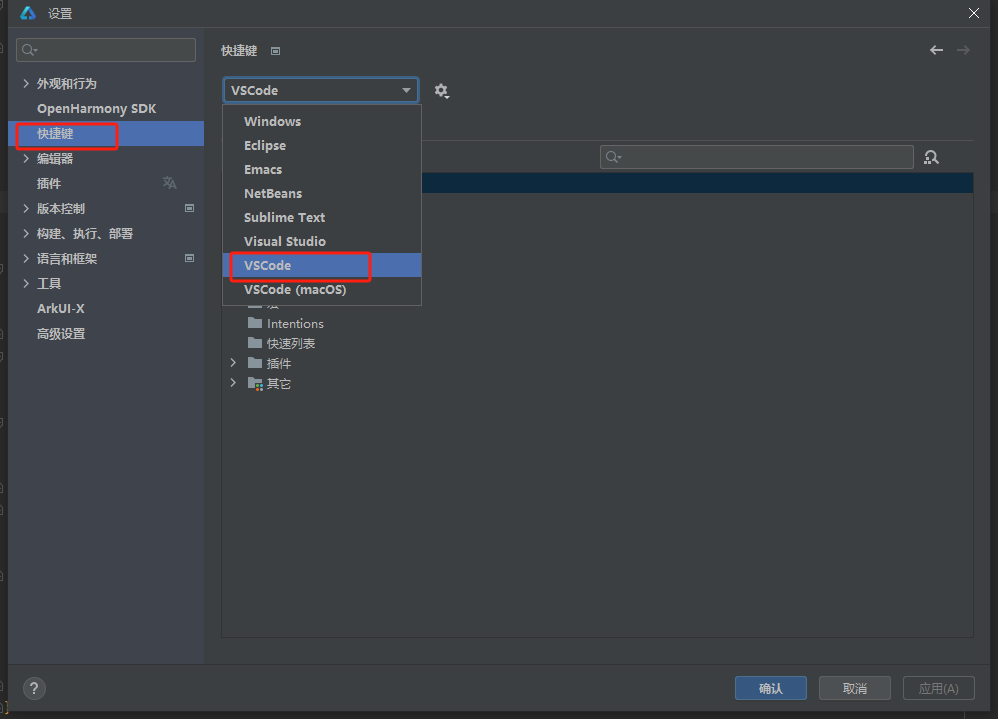Select 快捷键 in settings sidebar
The width and height of the screenshot is (998, 719).
pos(106,134)
